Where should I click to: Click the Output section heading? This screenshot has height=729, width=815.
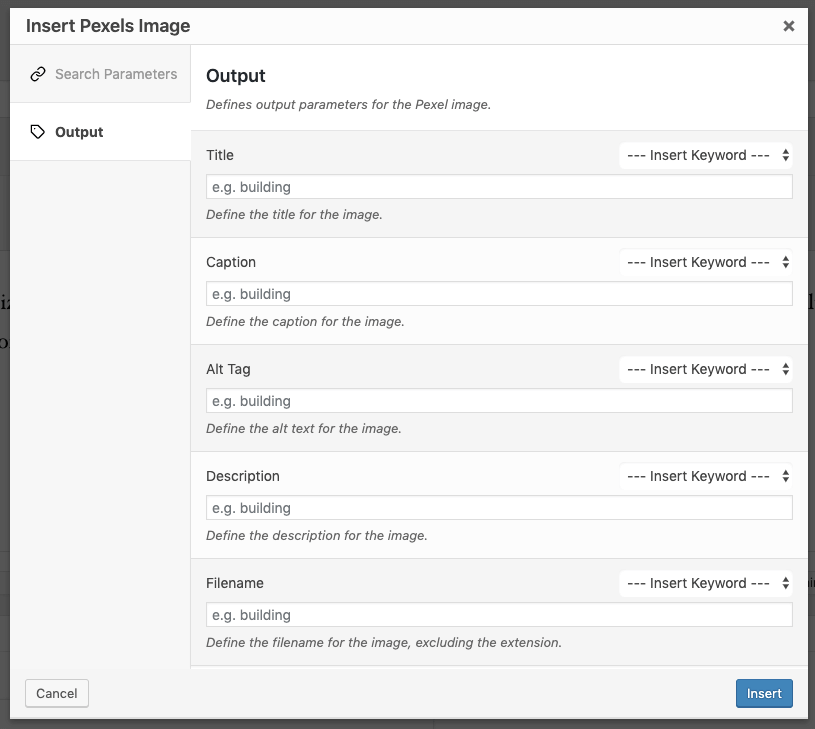[235, 76]
